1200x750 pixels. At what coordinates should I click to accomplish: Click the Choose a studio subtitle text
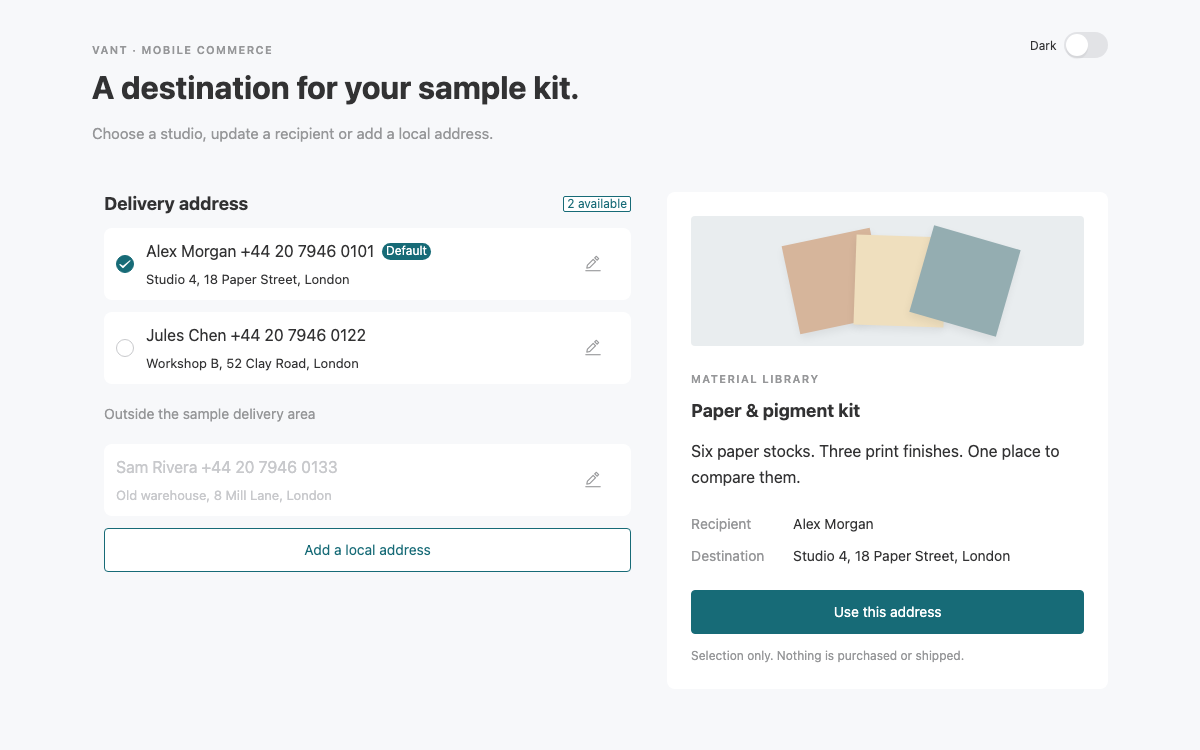292,134
